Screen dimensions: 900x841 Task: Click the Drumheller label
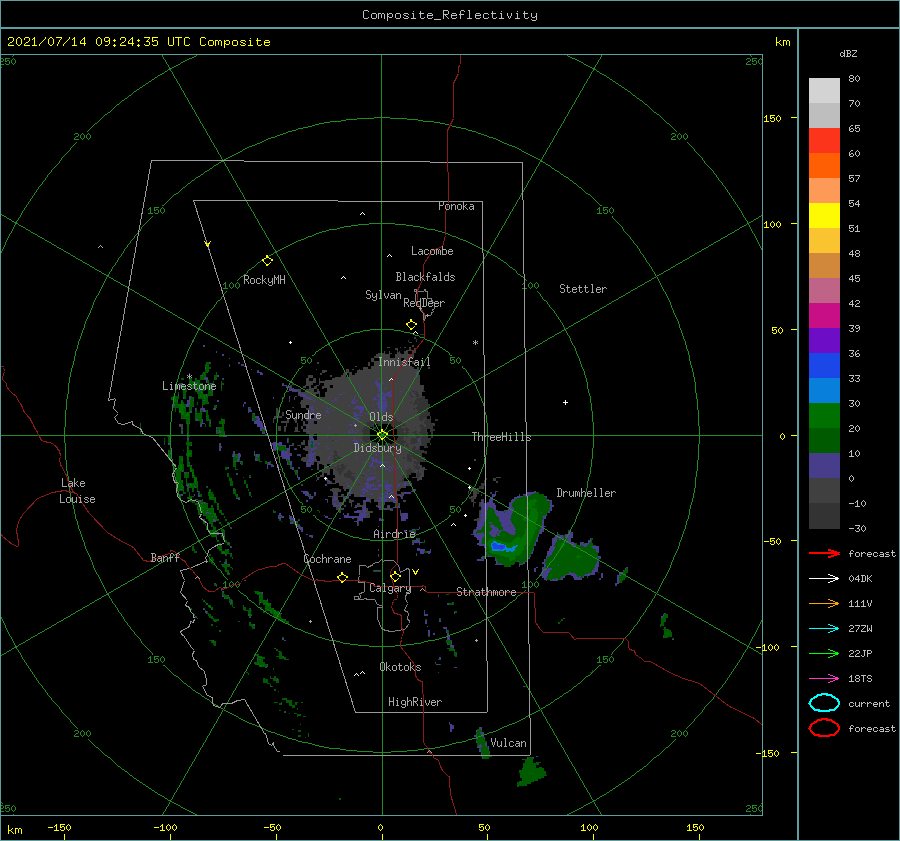[586, 493]
